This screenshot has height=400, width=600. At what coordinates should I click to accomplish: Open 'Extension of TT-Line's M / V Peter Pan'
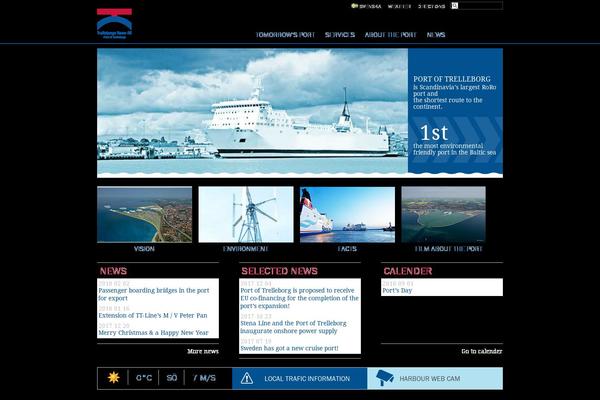tap(153, 315)
